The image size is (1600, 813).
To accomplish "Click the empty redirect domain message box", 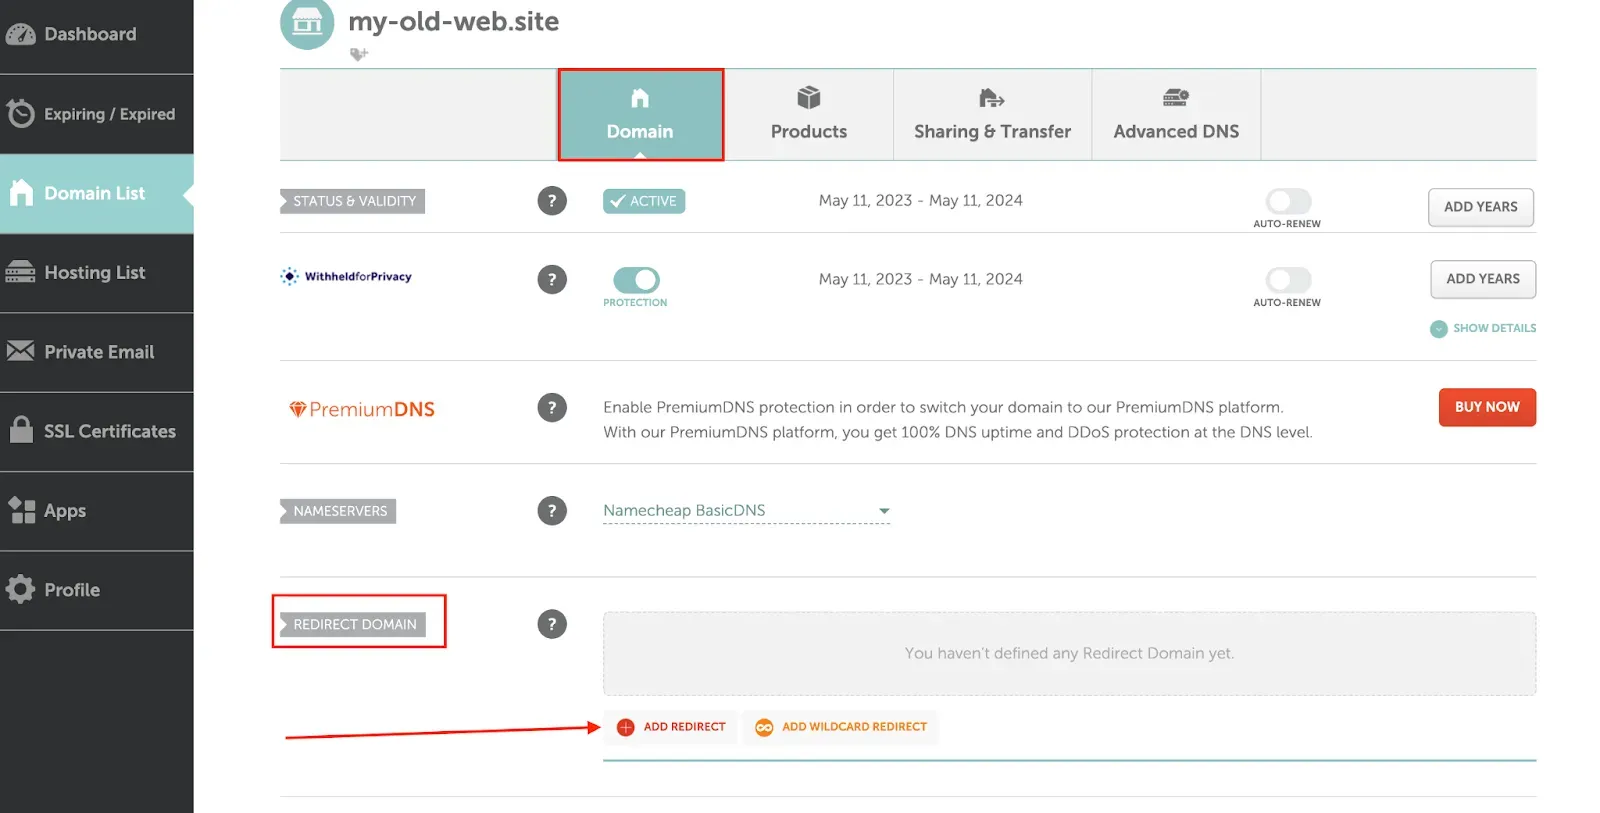I will pos(1069,653).
